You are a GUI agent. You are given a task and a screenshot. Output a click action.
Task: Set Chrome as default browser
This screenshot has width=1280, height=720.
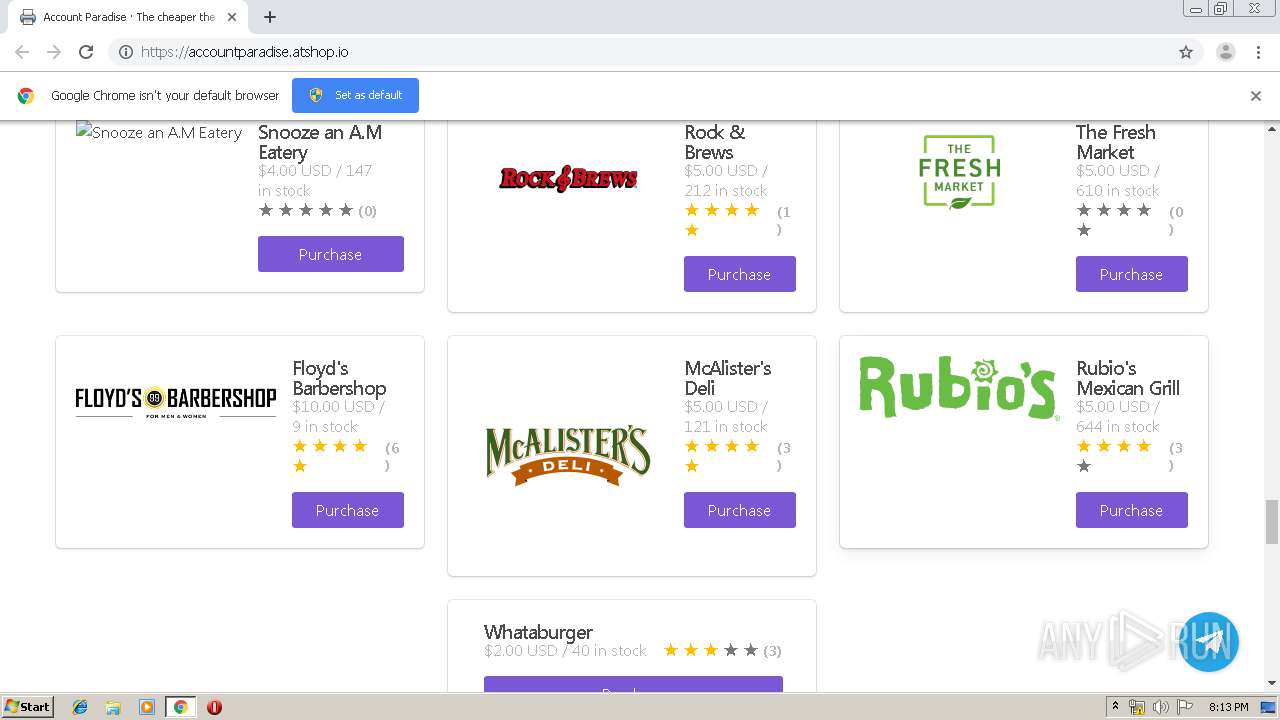(x=355, y=95)
